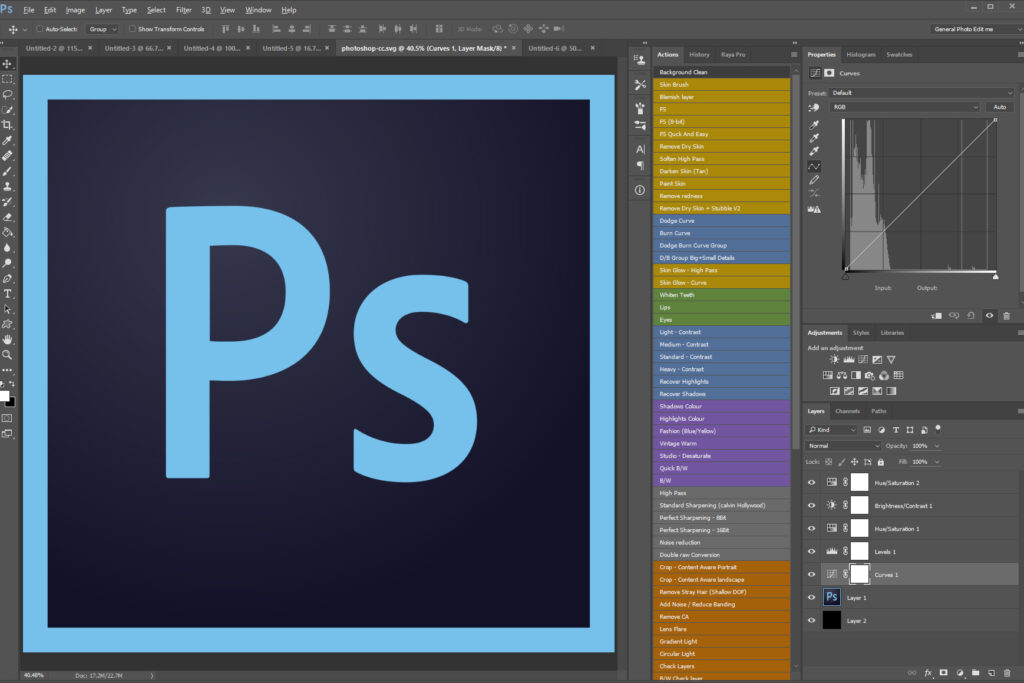Toggle visibility of the Levels 1 layer

click(812, 551)
